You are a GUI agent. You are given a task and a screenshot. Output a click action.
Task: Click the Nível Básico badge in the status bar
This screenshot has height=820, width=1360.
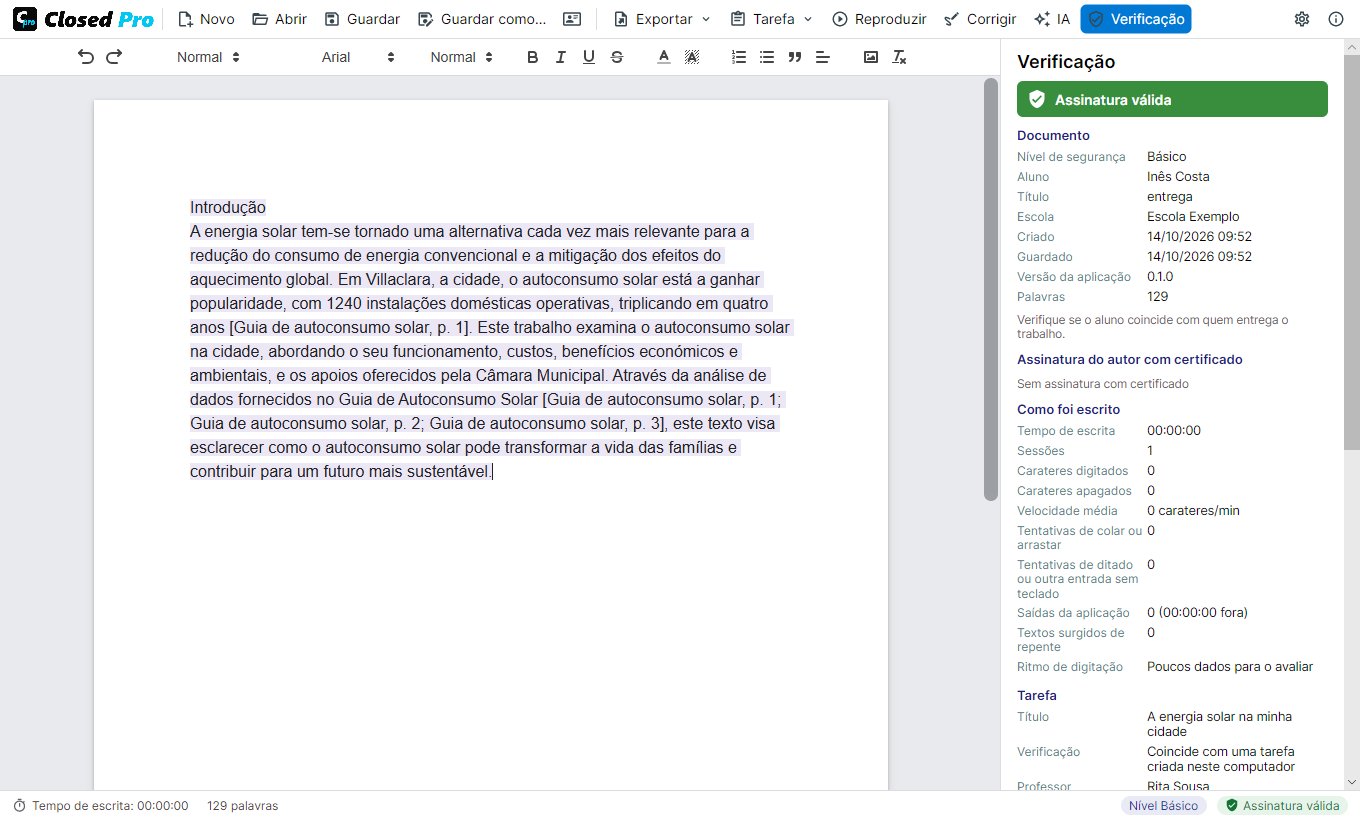point(1164,805)
